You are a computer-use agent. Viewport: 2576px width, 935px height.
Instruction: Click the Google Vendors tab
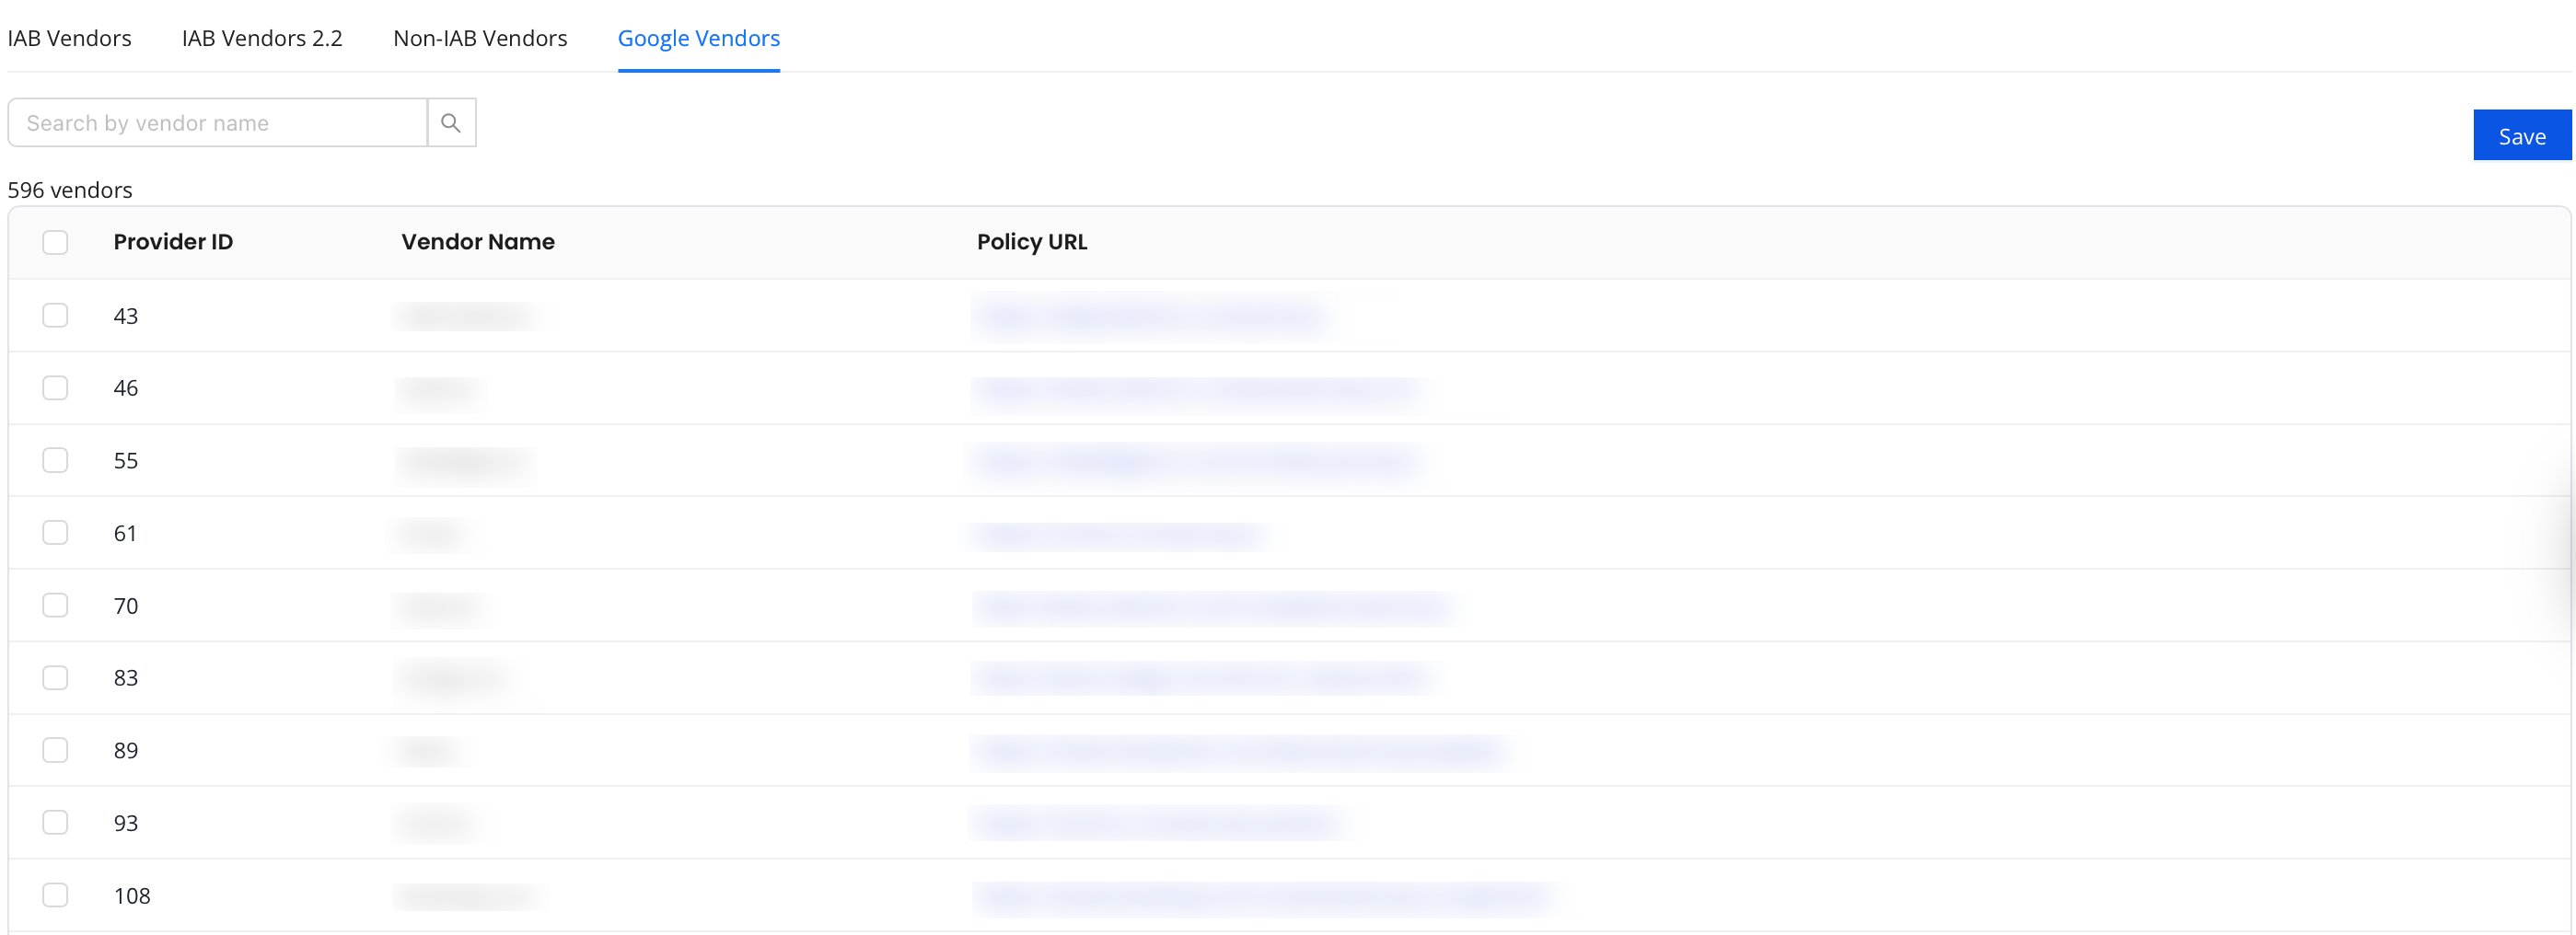(x=698, y=38)
